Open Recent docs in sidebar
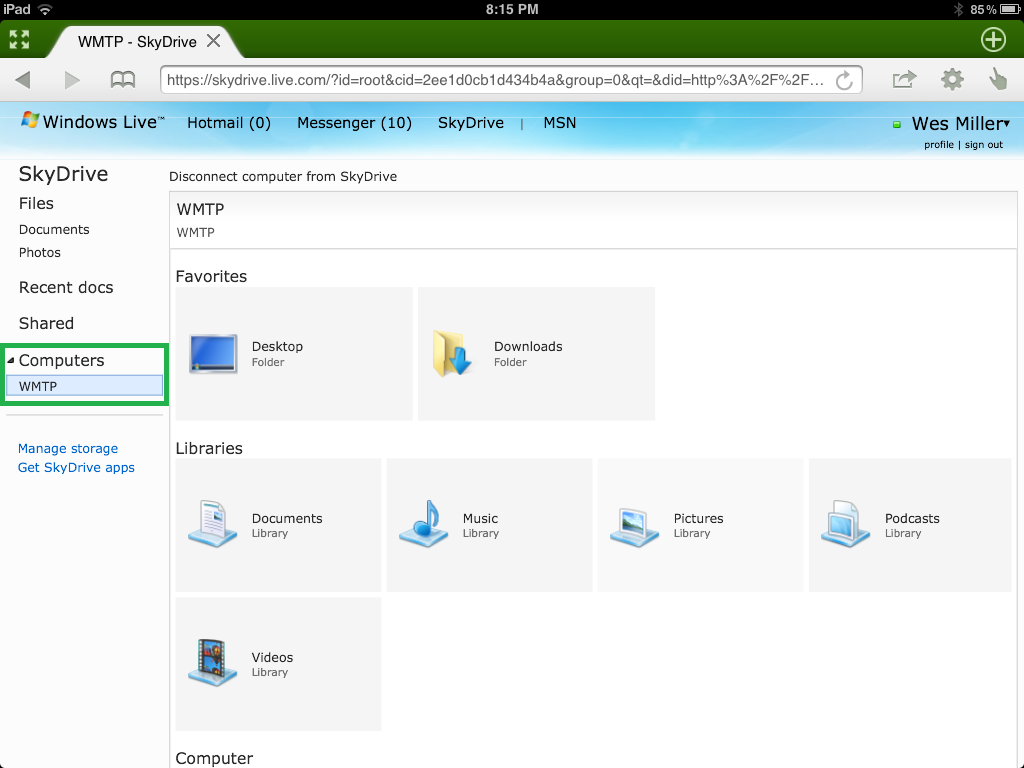 66,287
